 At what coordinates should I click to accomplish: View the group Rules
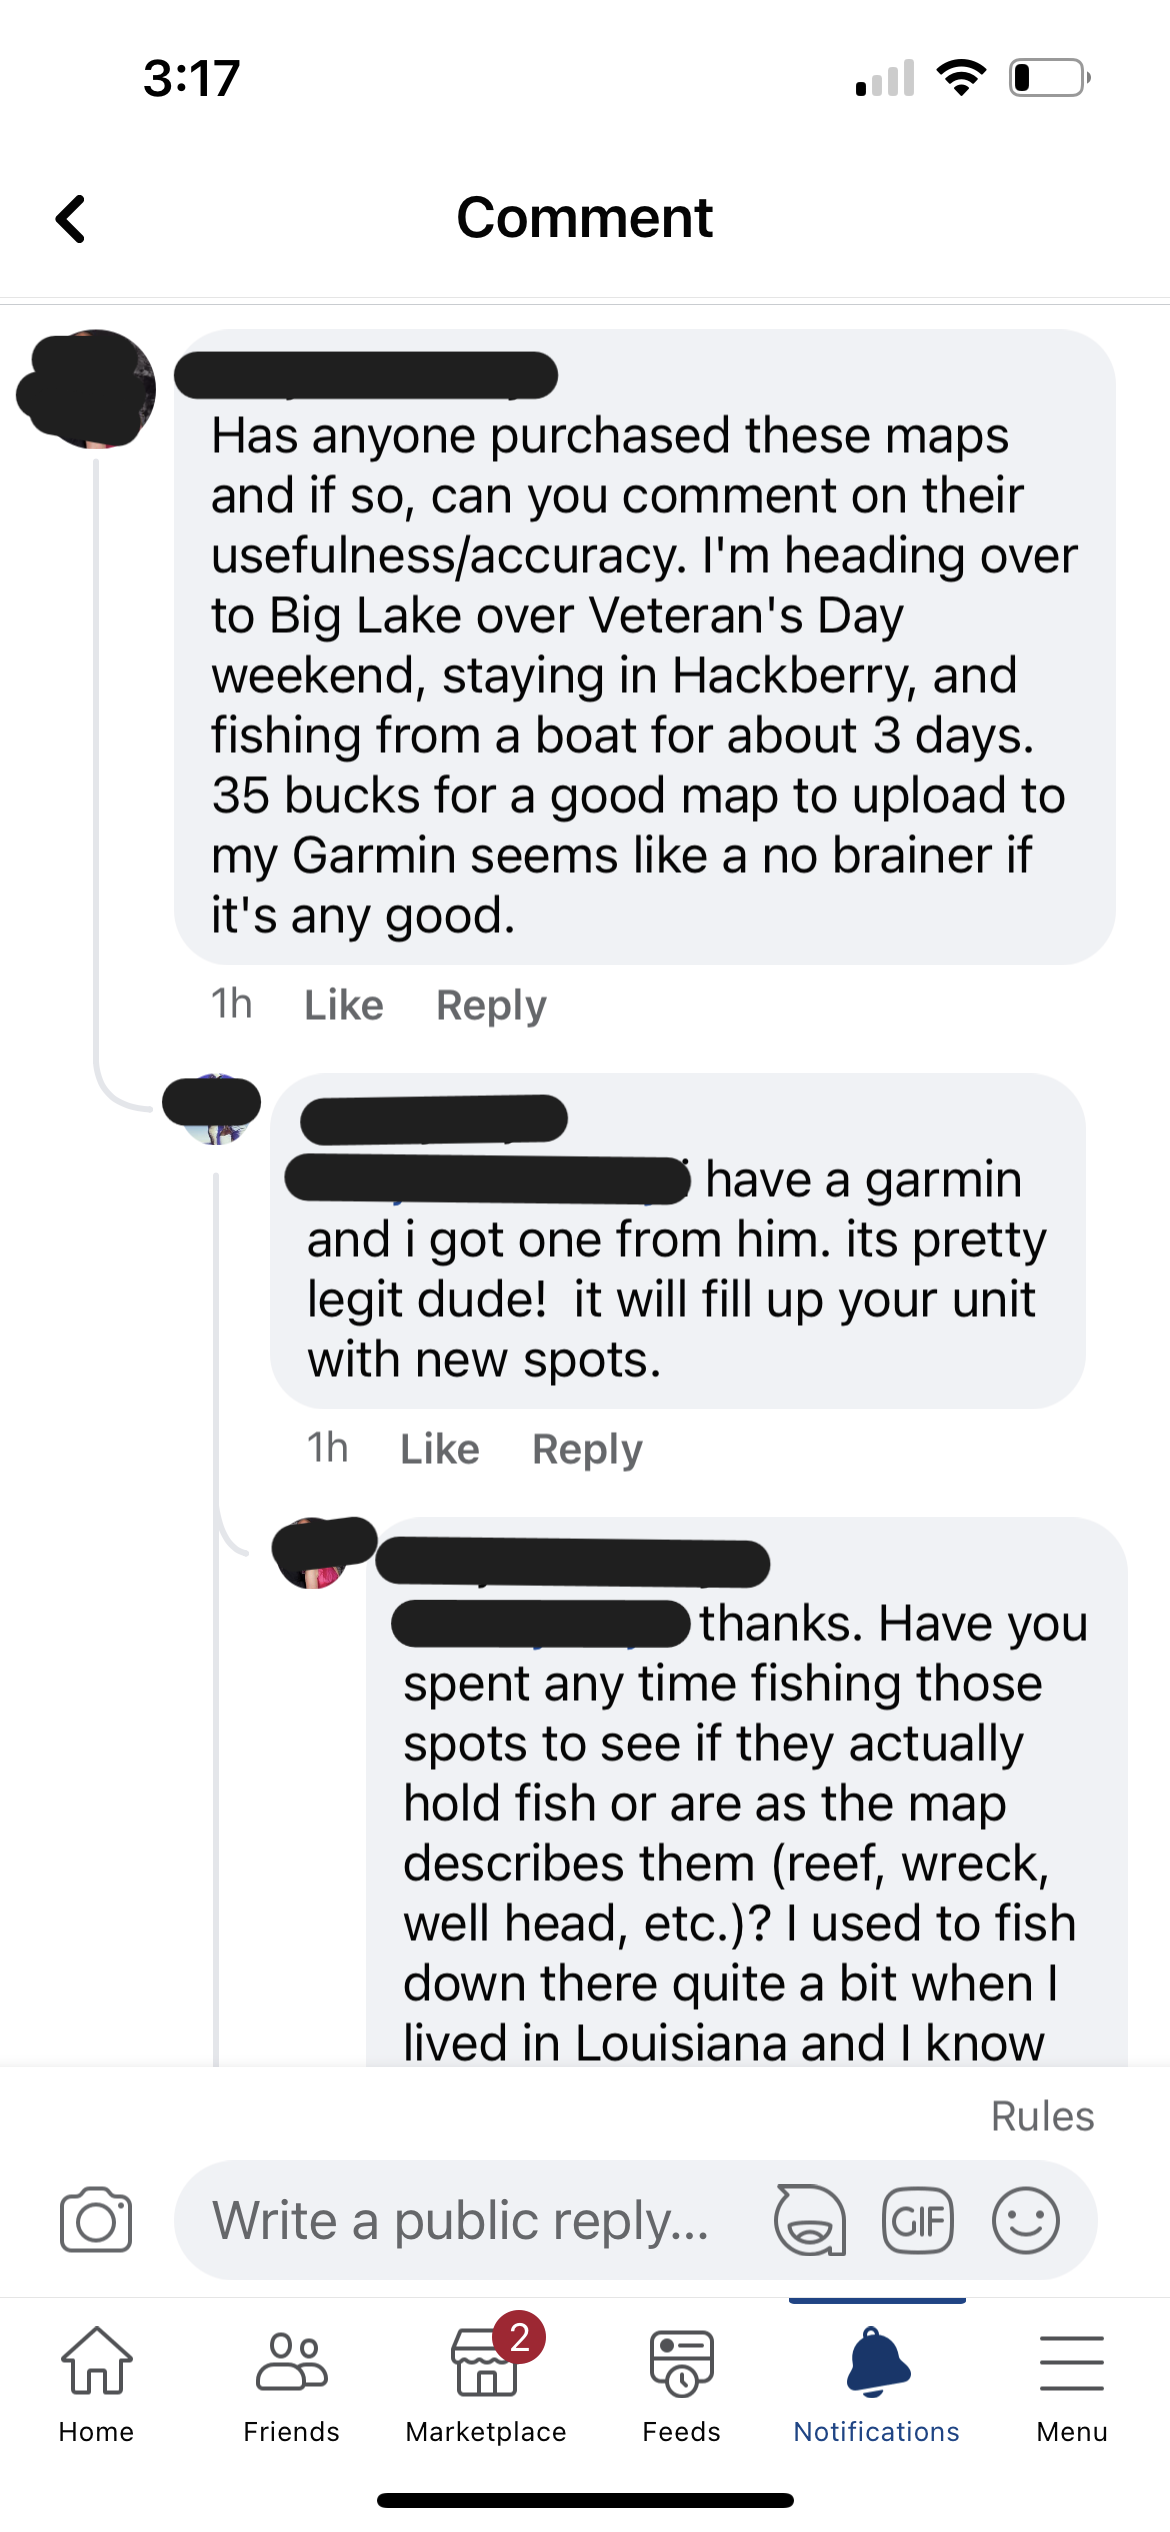click(x=1042, y=2115)
